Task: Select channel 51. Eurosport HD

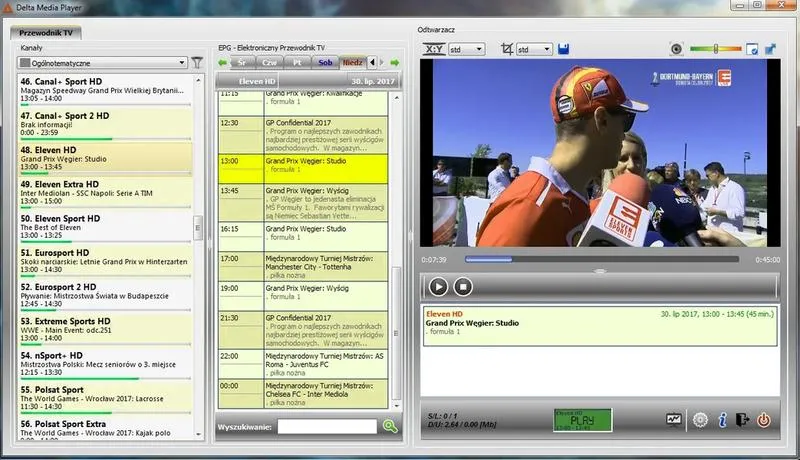Action: point(105,261)
